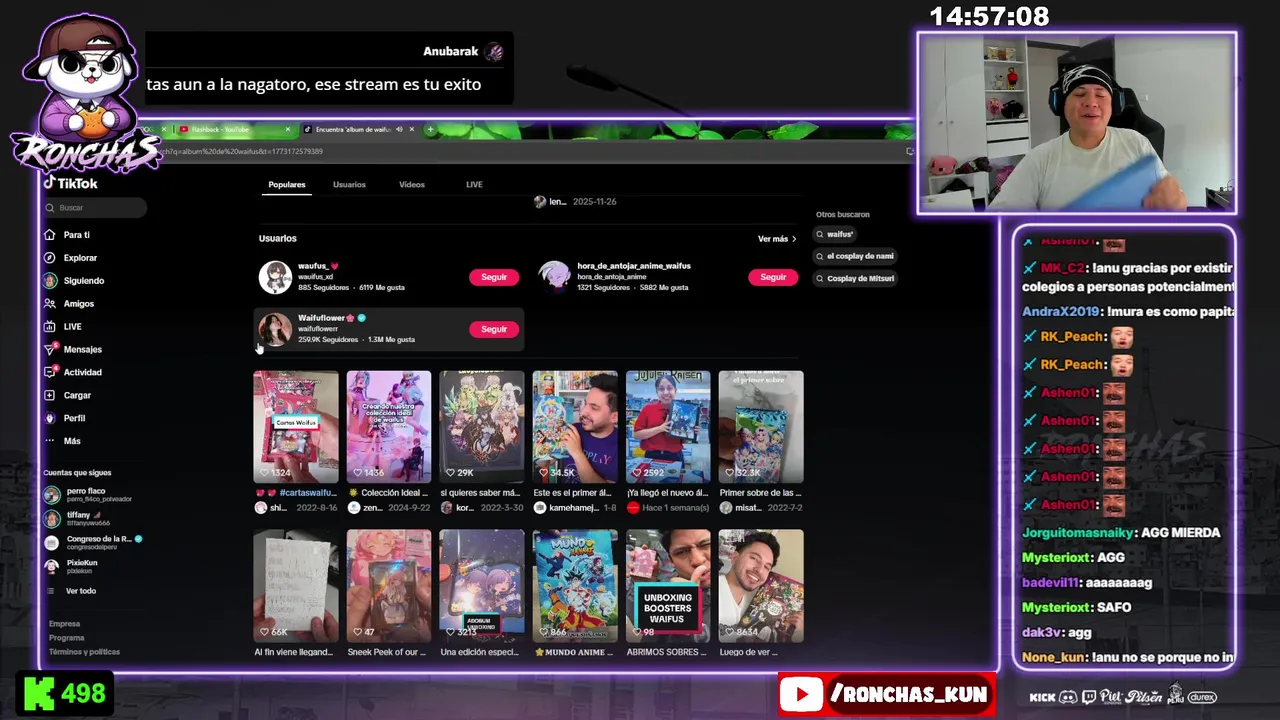Open followed account perro flaco
Image resolution: width=1280 pixels, height=720 pixels.
click(x=88, y=495)
